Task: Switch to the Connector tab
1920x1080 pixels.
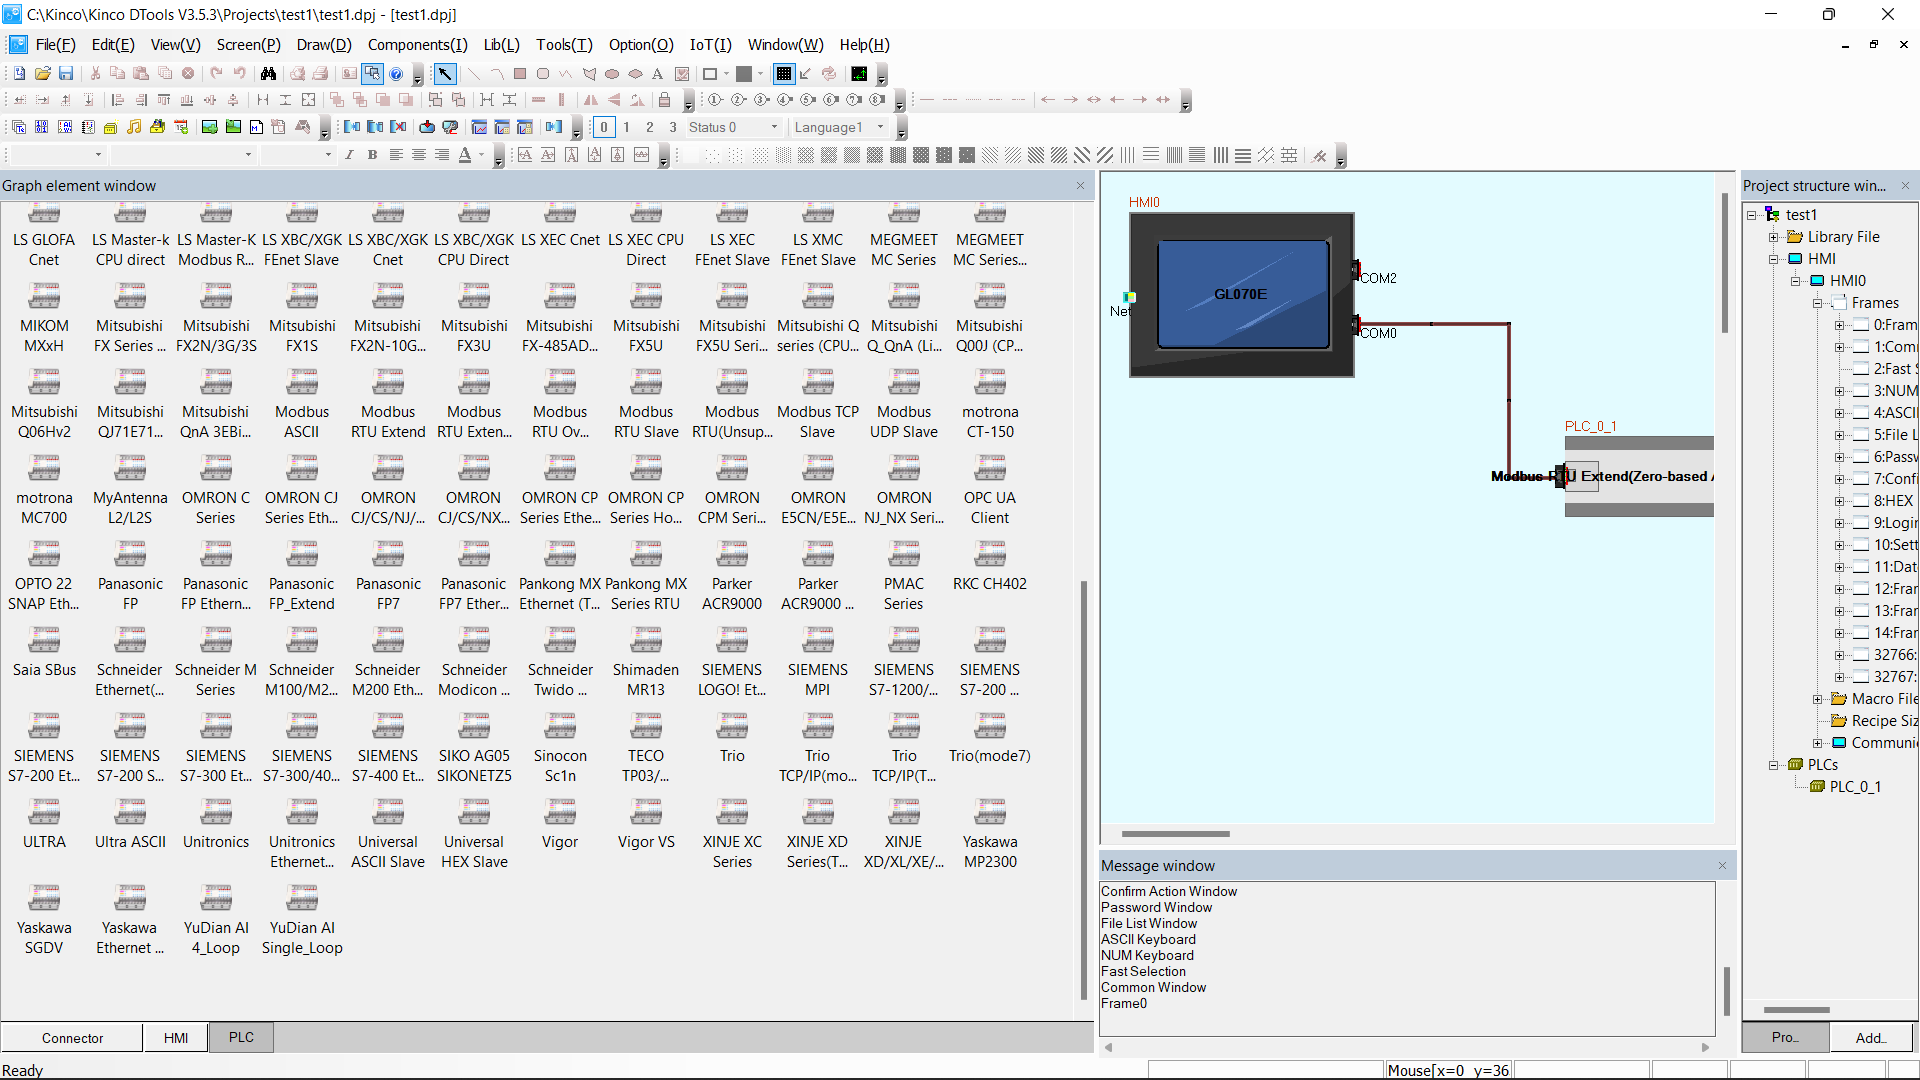Action: click(x=72, y=1038)
